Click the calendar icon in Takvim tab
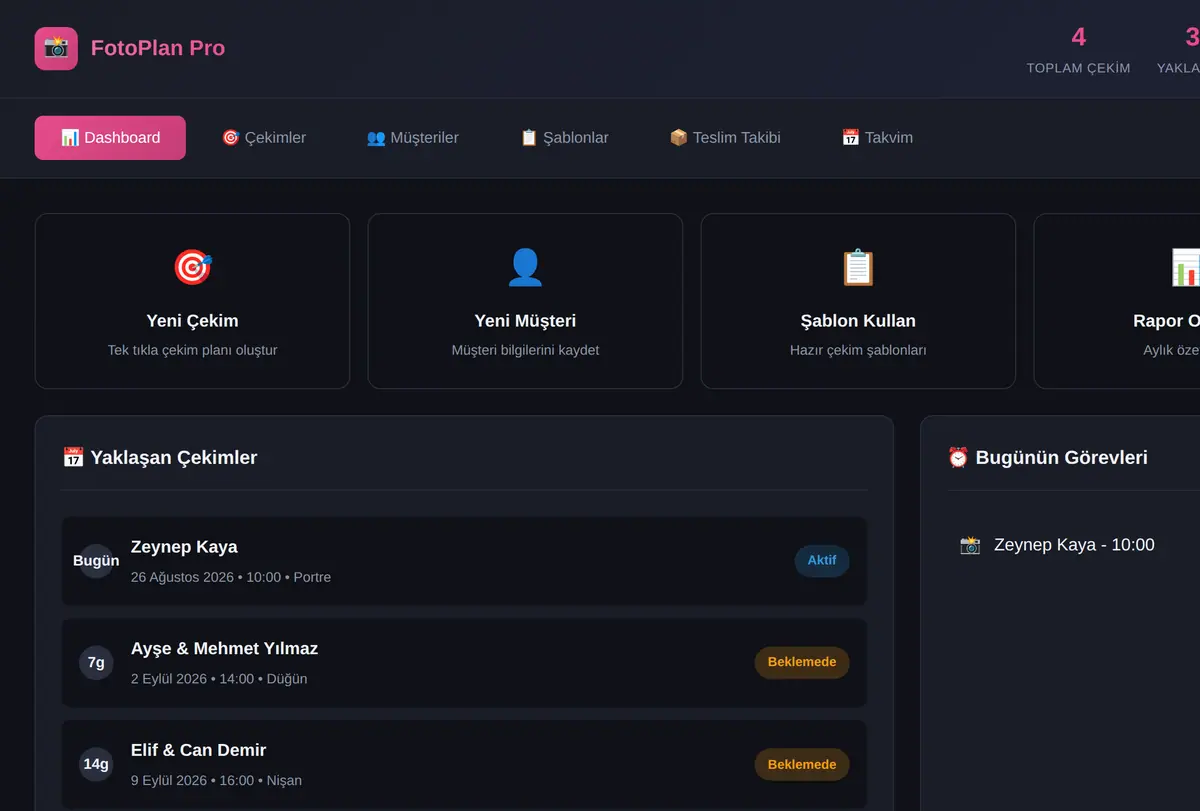1200x811 pixels. click(x=851, y=138)
